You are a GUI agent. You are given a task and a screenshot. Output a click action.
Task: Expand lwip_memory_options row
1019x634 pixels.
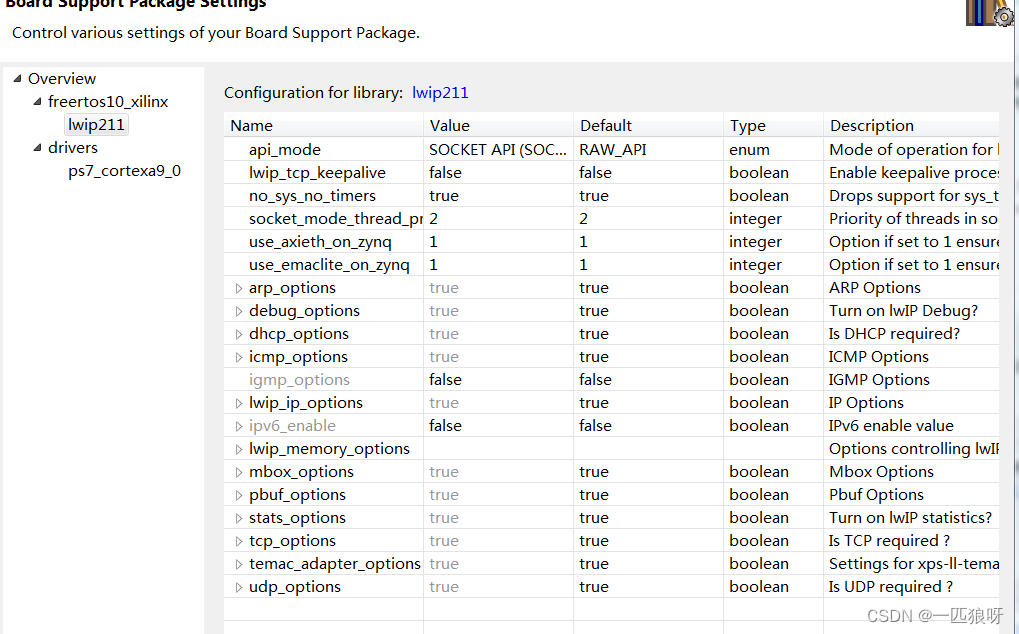click(237, 448)
